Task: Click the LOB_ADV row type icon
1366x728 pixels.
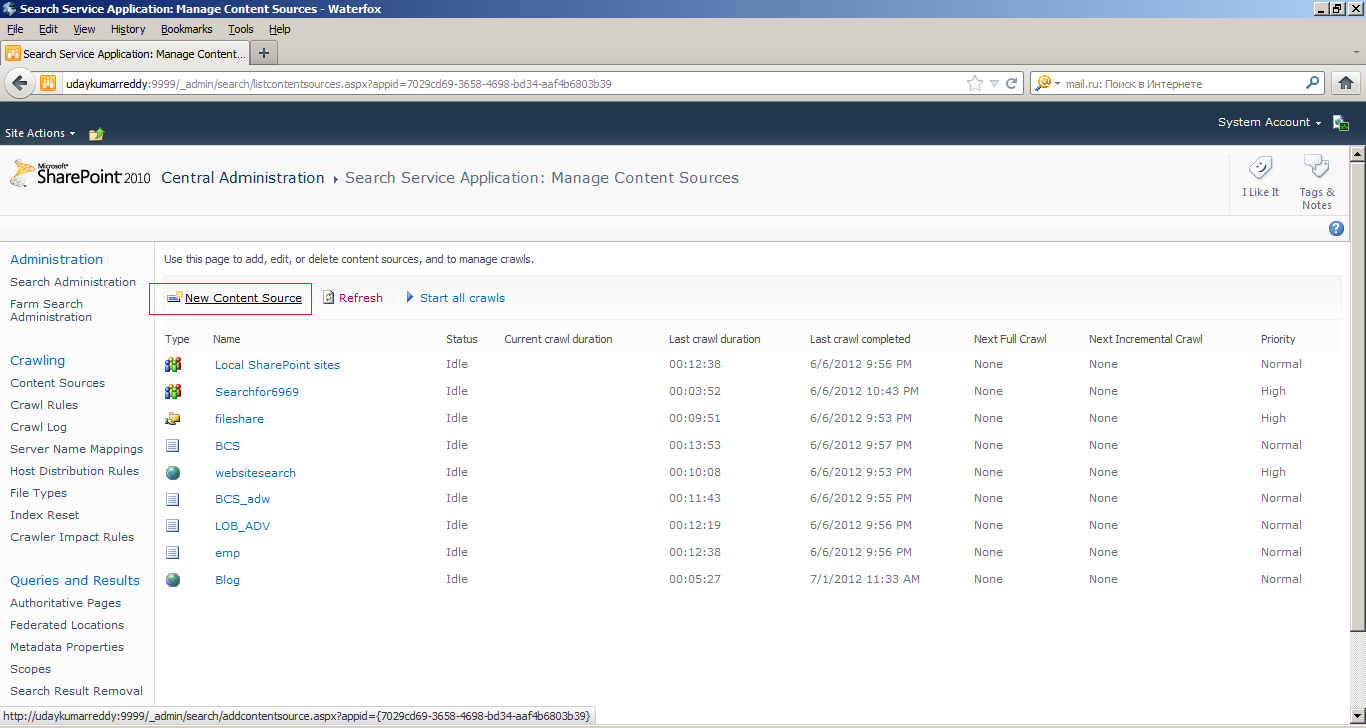Action: coord(173,526)
